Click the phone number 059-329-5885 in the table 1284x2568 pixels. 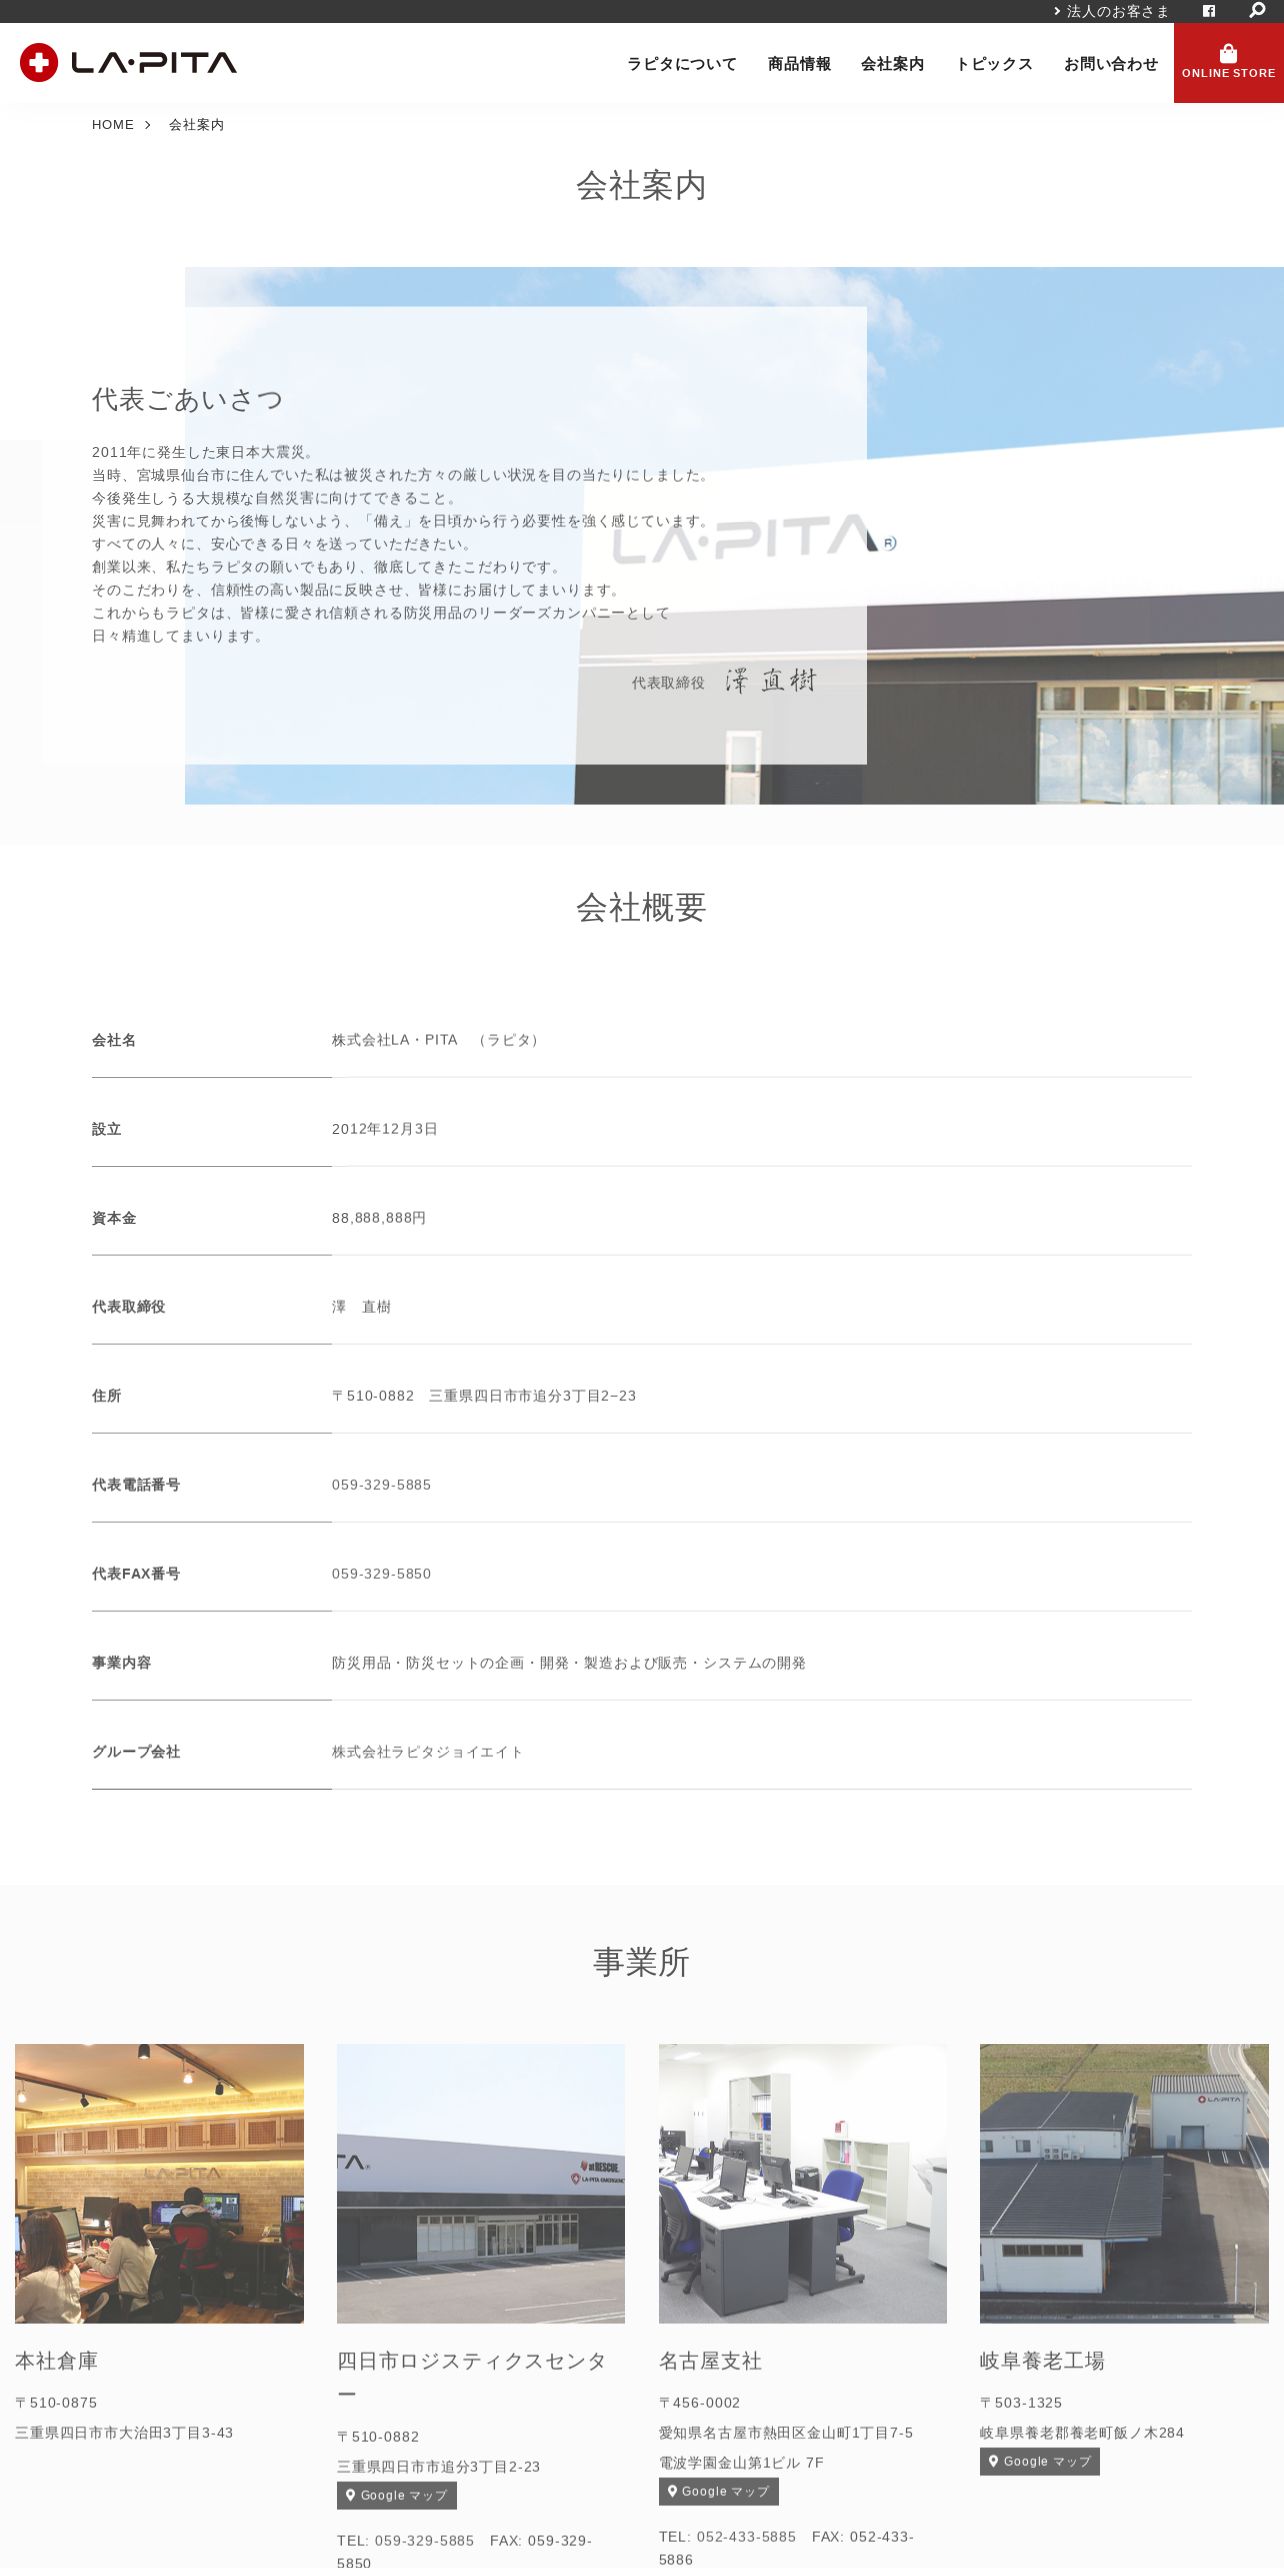pyautogui.click(x=381, y=1485)
